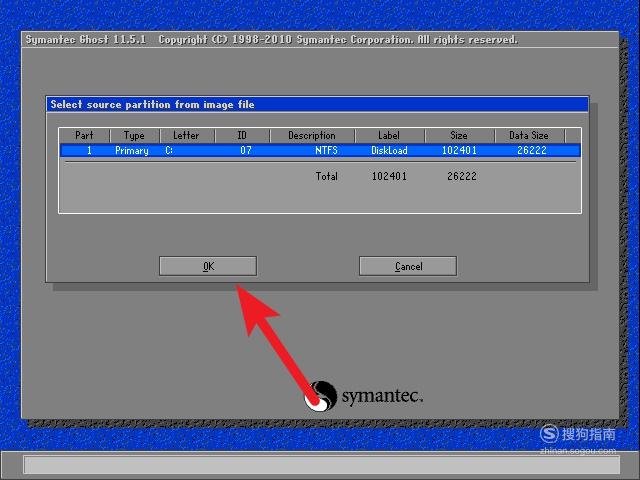Click the C: drive letter cell
This screenshot has height=480, width=640.
[x=169, y=150]
